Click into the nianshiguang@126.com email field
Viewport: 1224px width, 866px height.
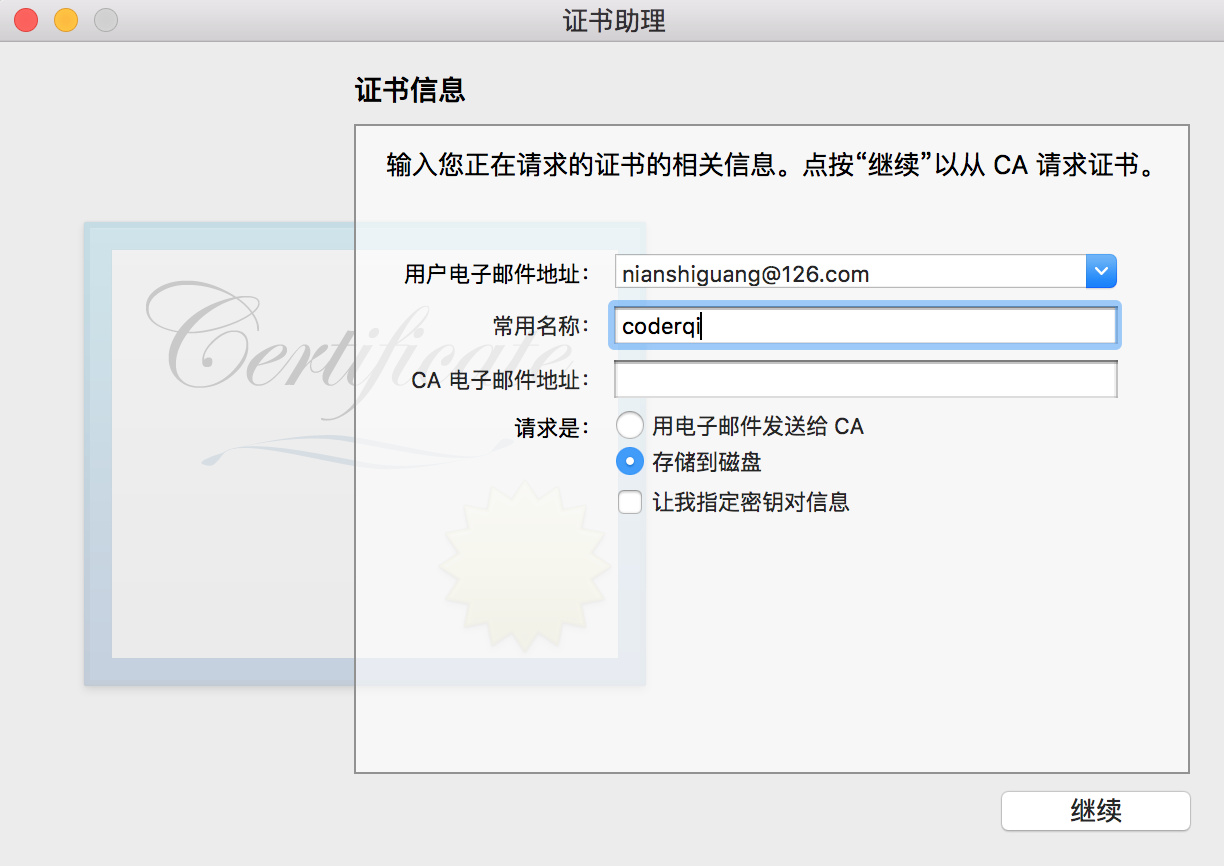coord(850,272)
